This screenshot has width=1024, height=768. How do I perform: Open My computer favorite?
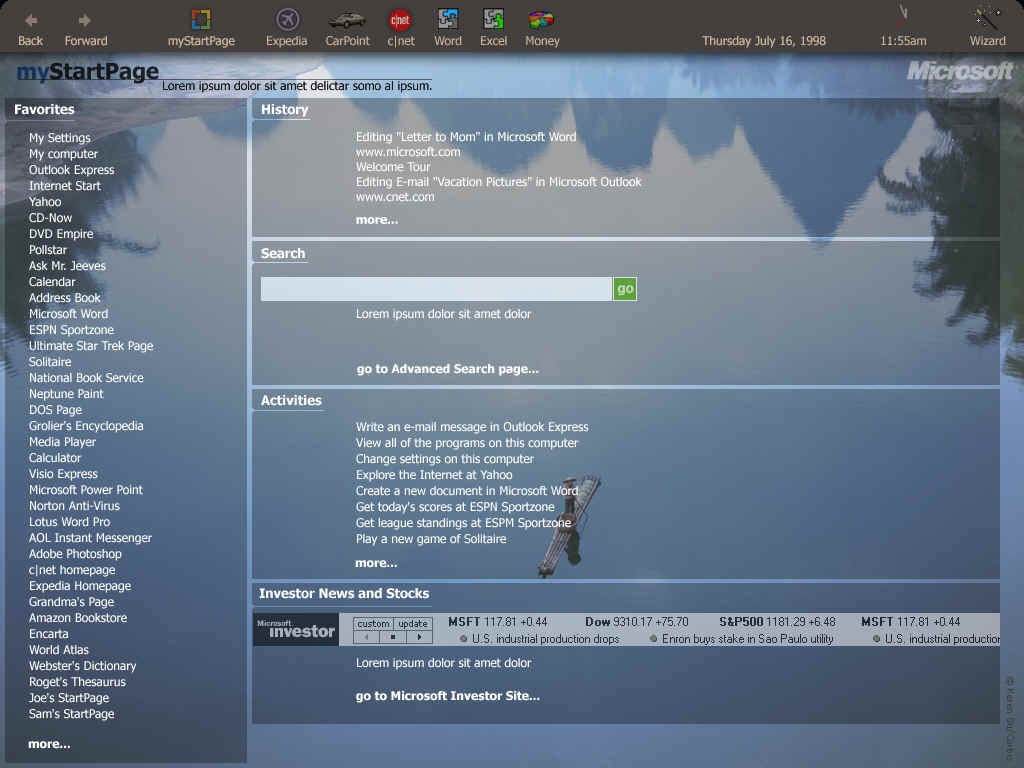[x=63, y=154]
